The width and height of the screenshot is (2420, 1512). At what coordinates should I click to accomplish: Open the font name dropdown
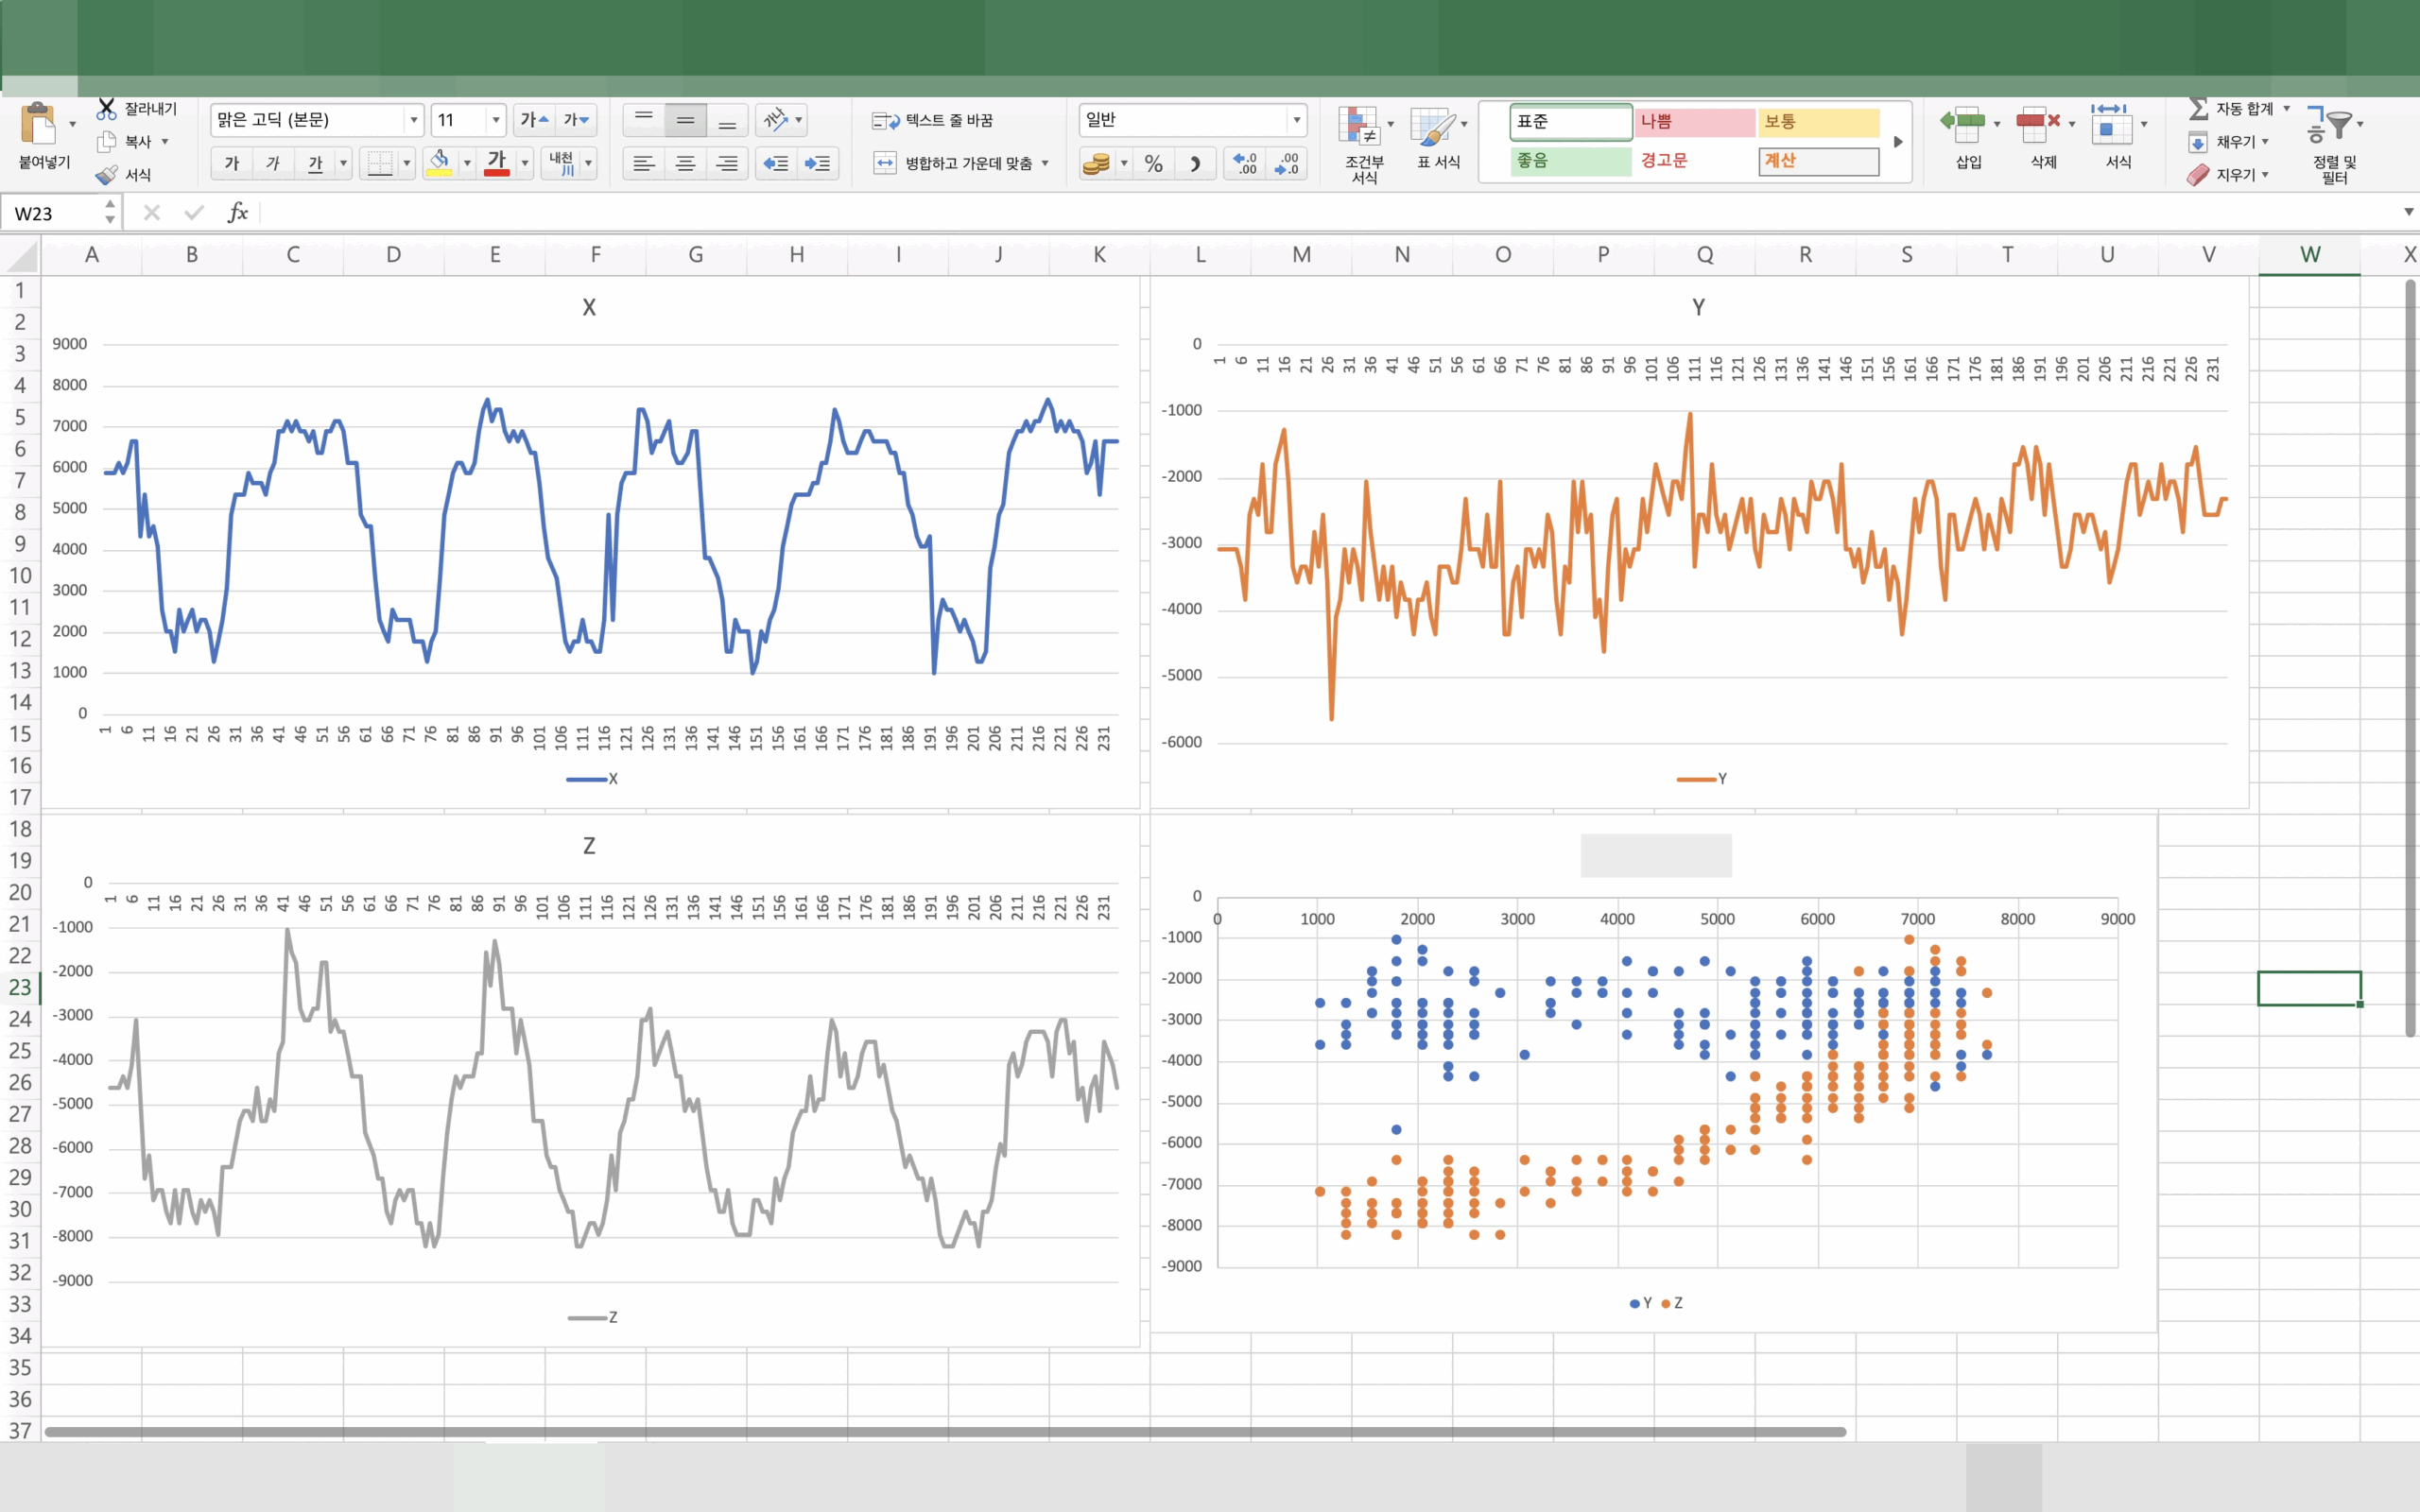point(414,120)
